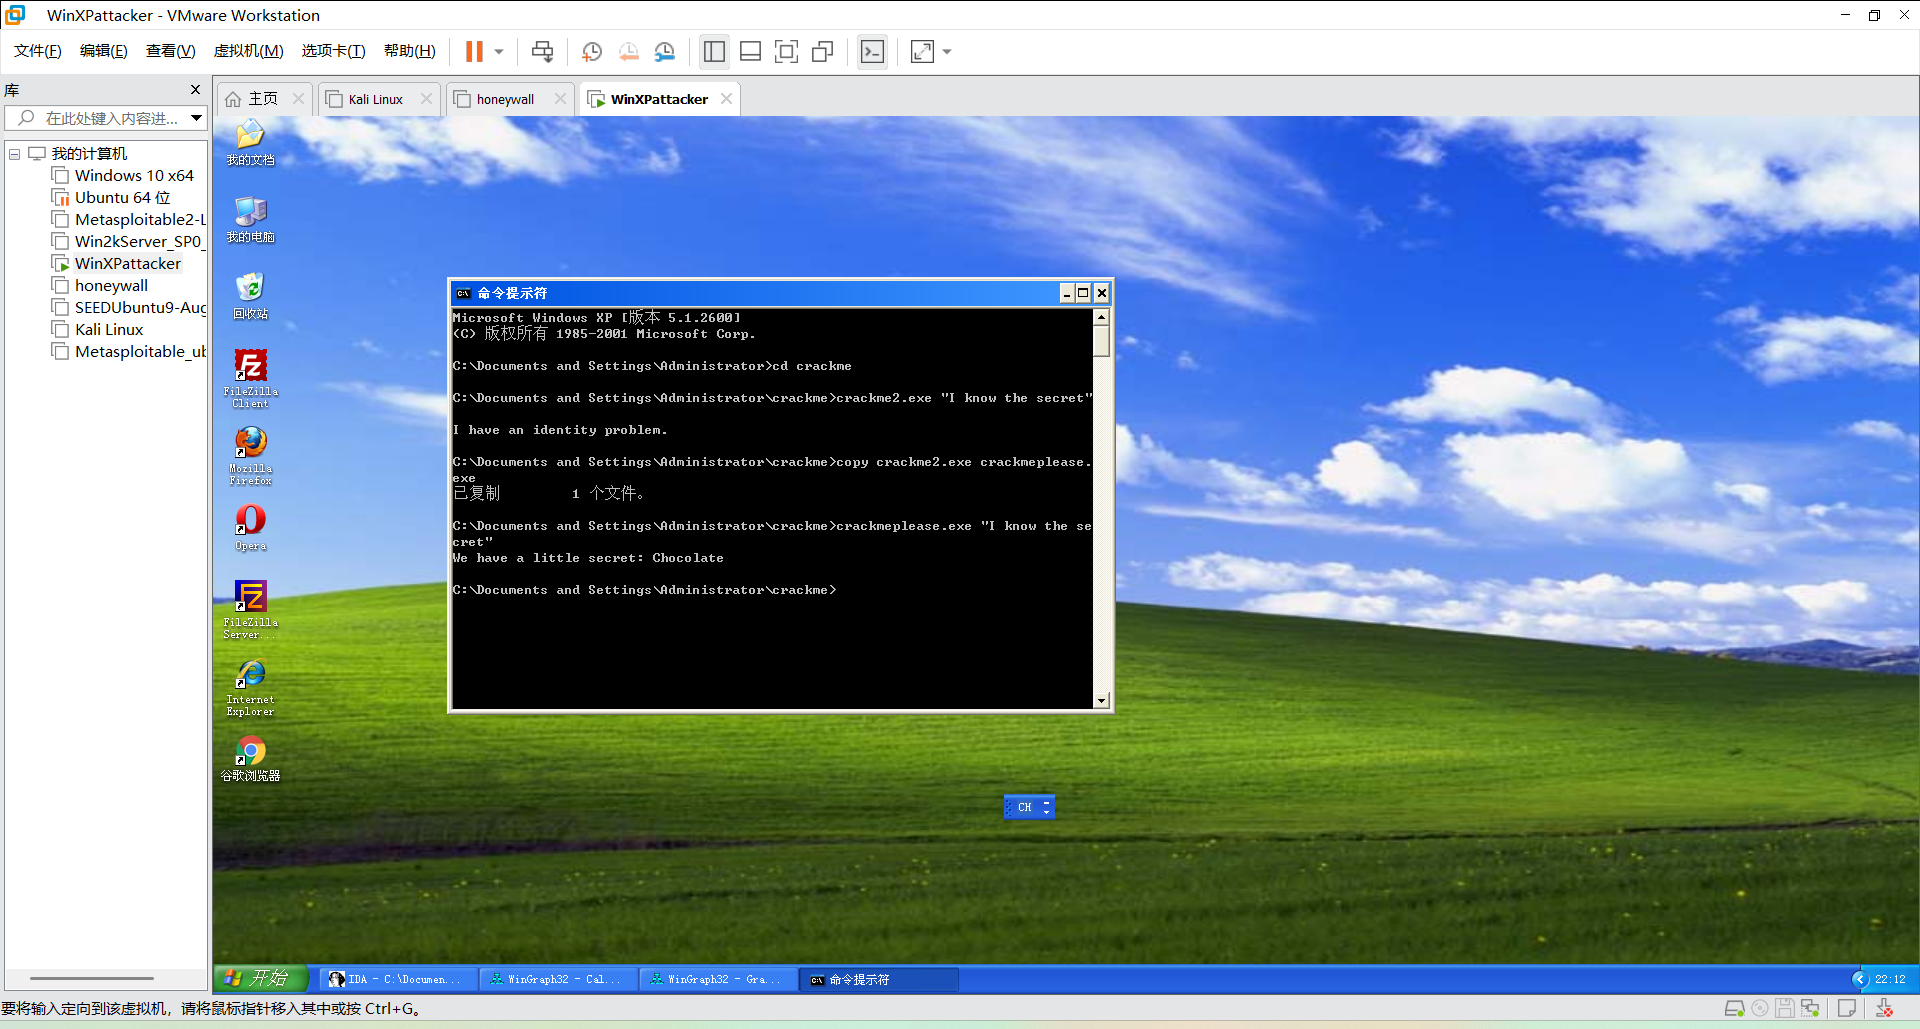Viewport: 1920px width, 1029px height.
Task: Expand the hidden system tray icons
Action: tap(1860, 979)
